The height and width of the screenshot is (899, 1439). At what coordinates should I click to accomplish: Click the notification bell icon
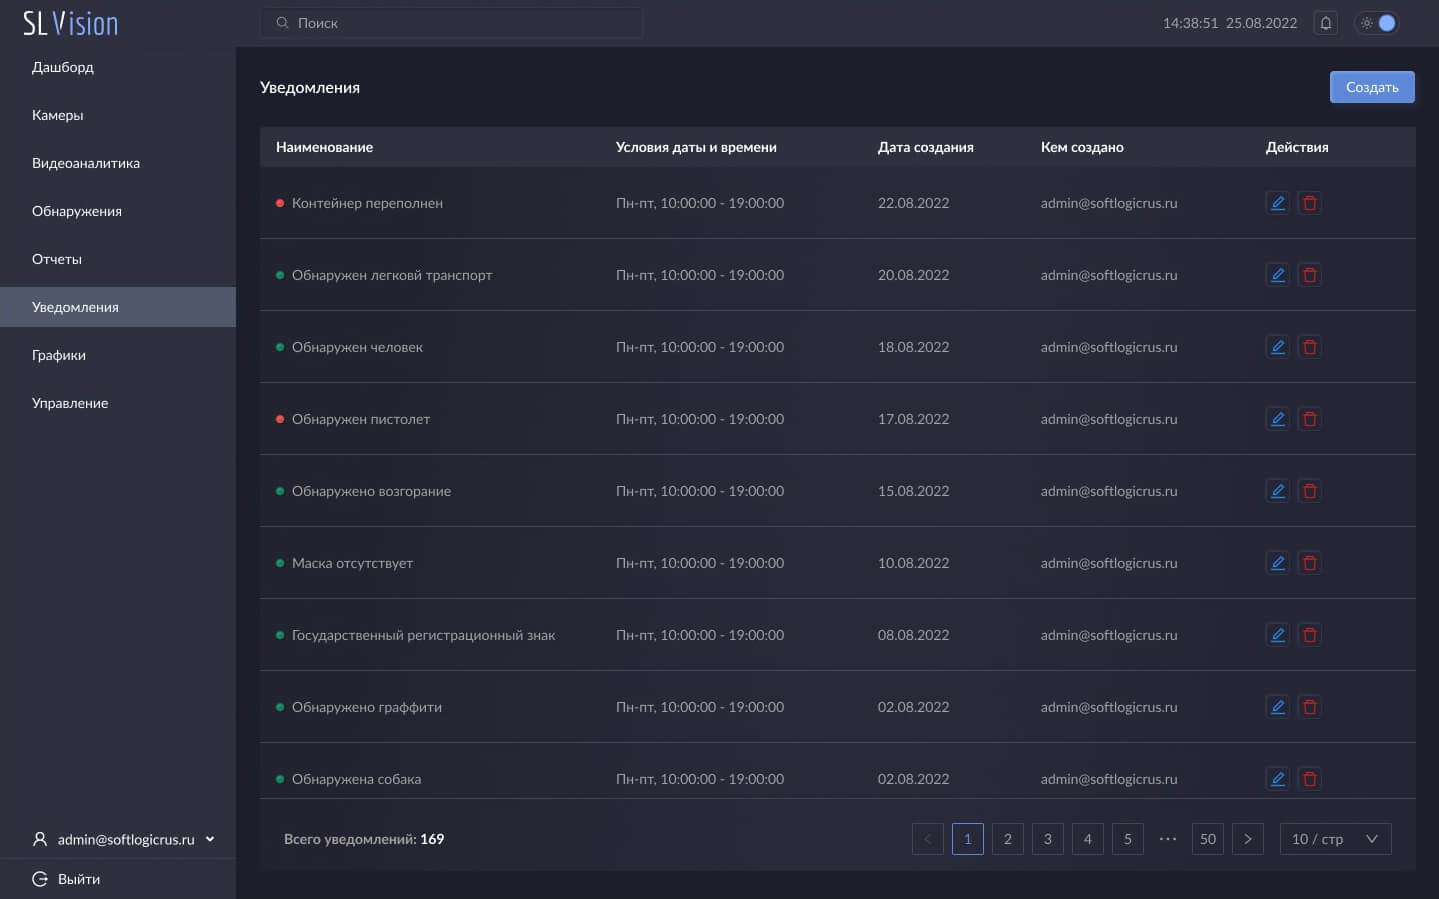click(1325, 23)
